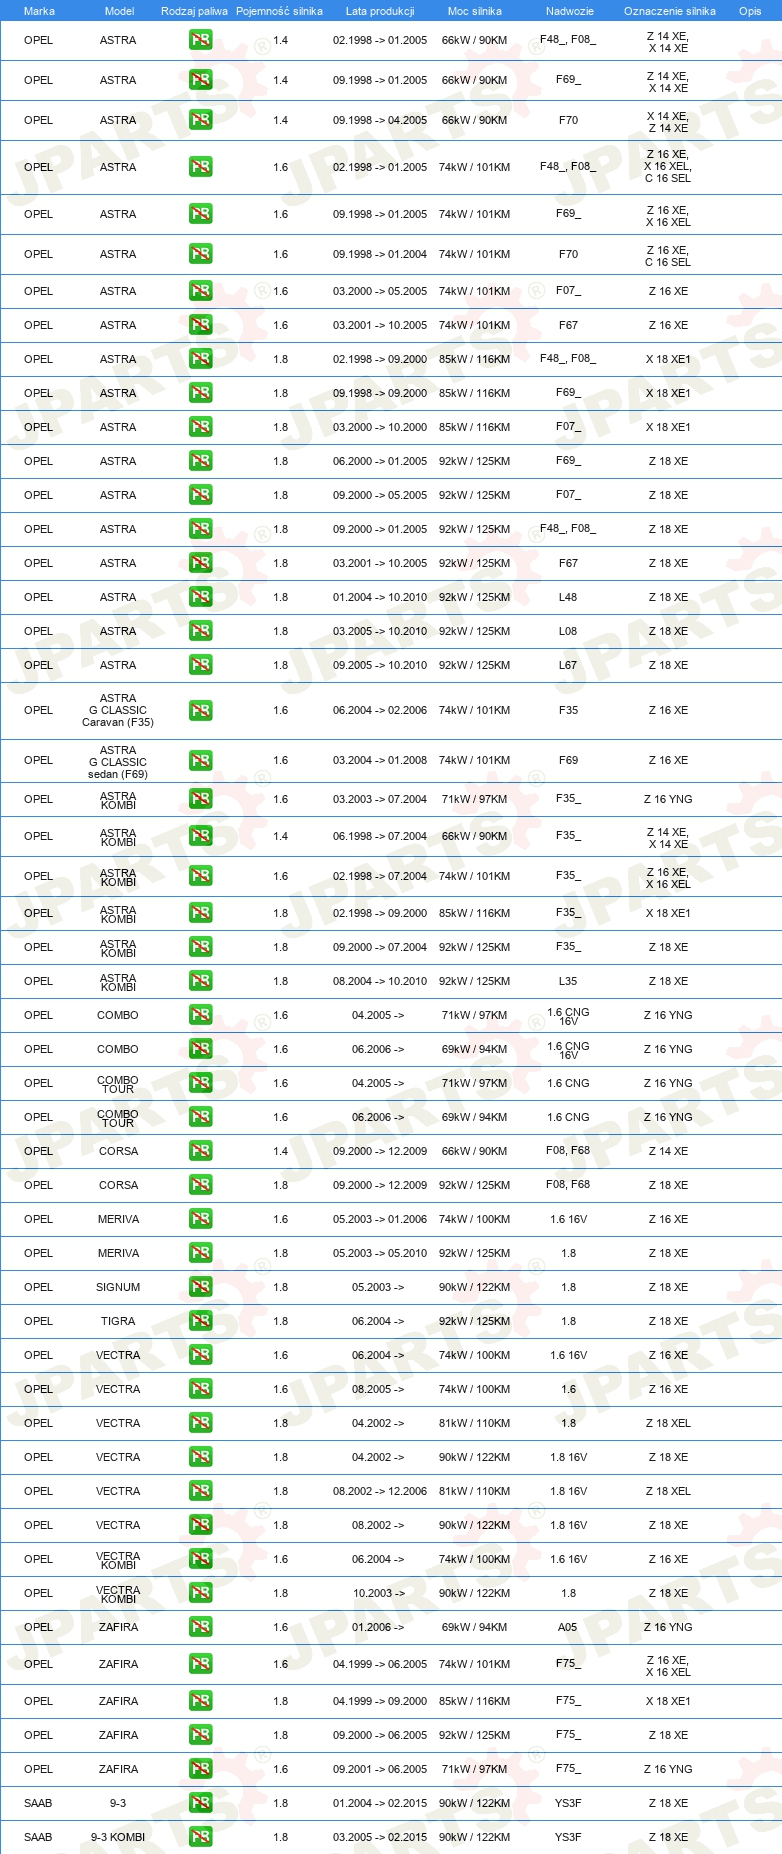Click the ASTRA G CLASSIC Caravan (F35) model cell

[x=118, y=710]
